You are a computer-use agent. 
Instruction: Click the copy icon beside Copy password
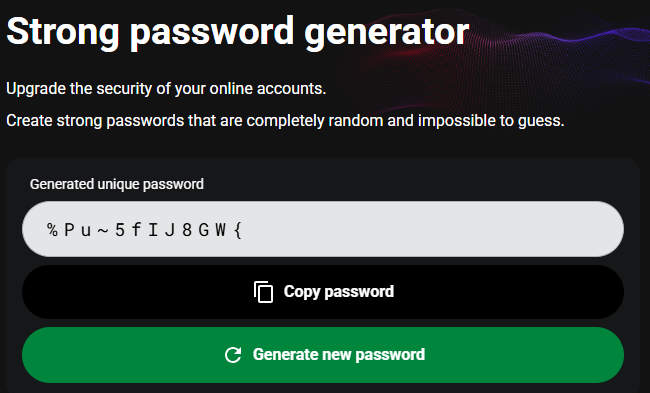coord(263,292)
